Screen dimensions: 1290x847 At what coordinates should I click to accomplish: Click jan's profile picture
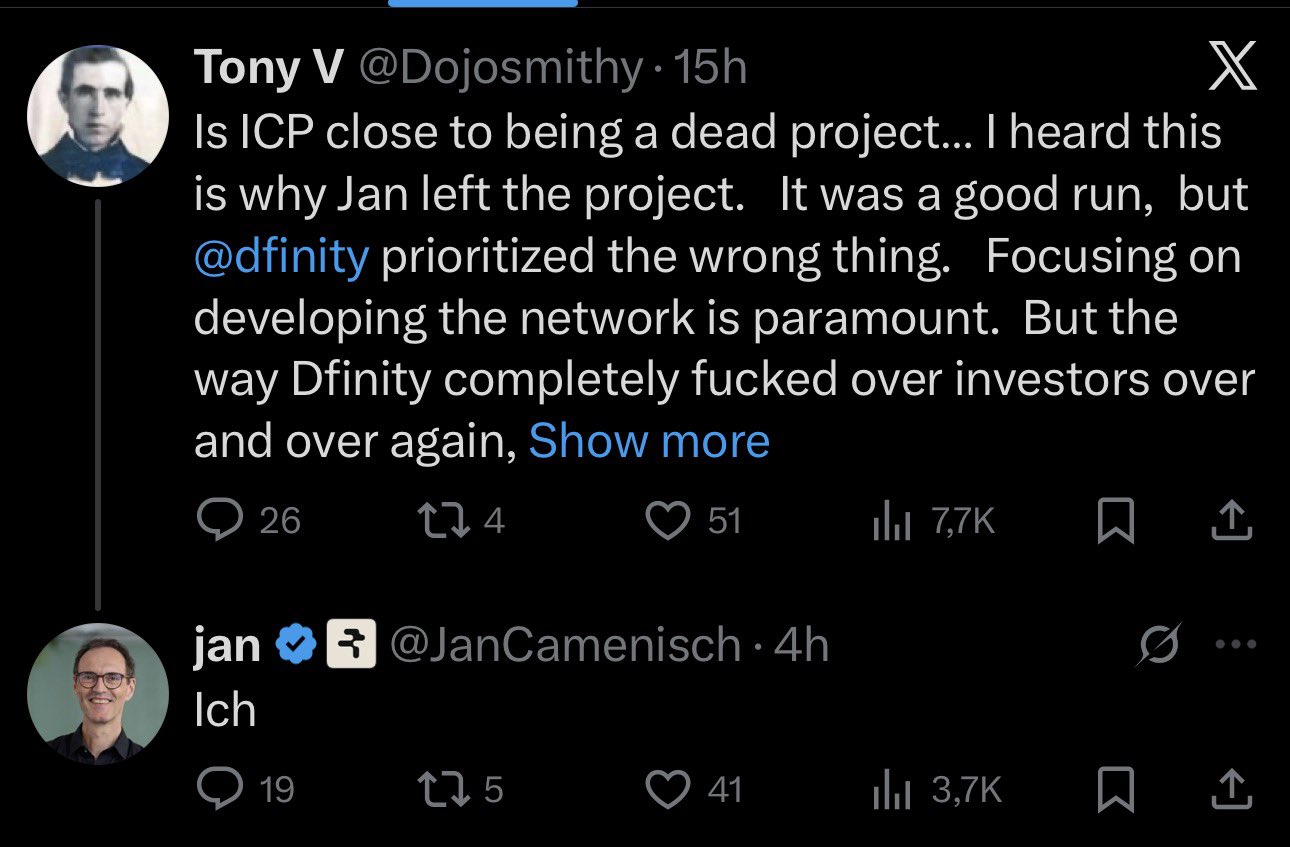click(97, 693)
